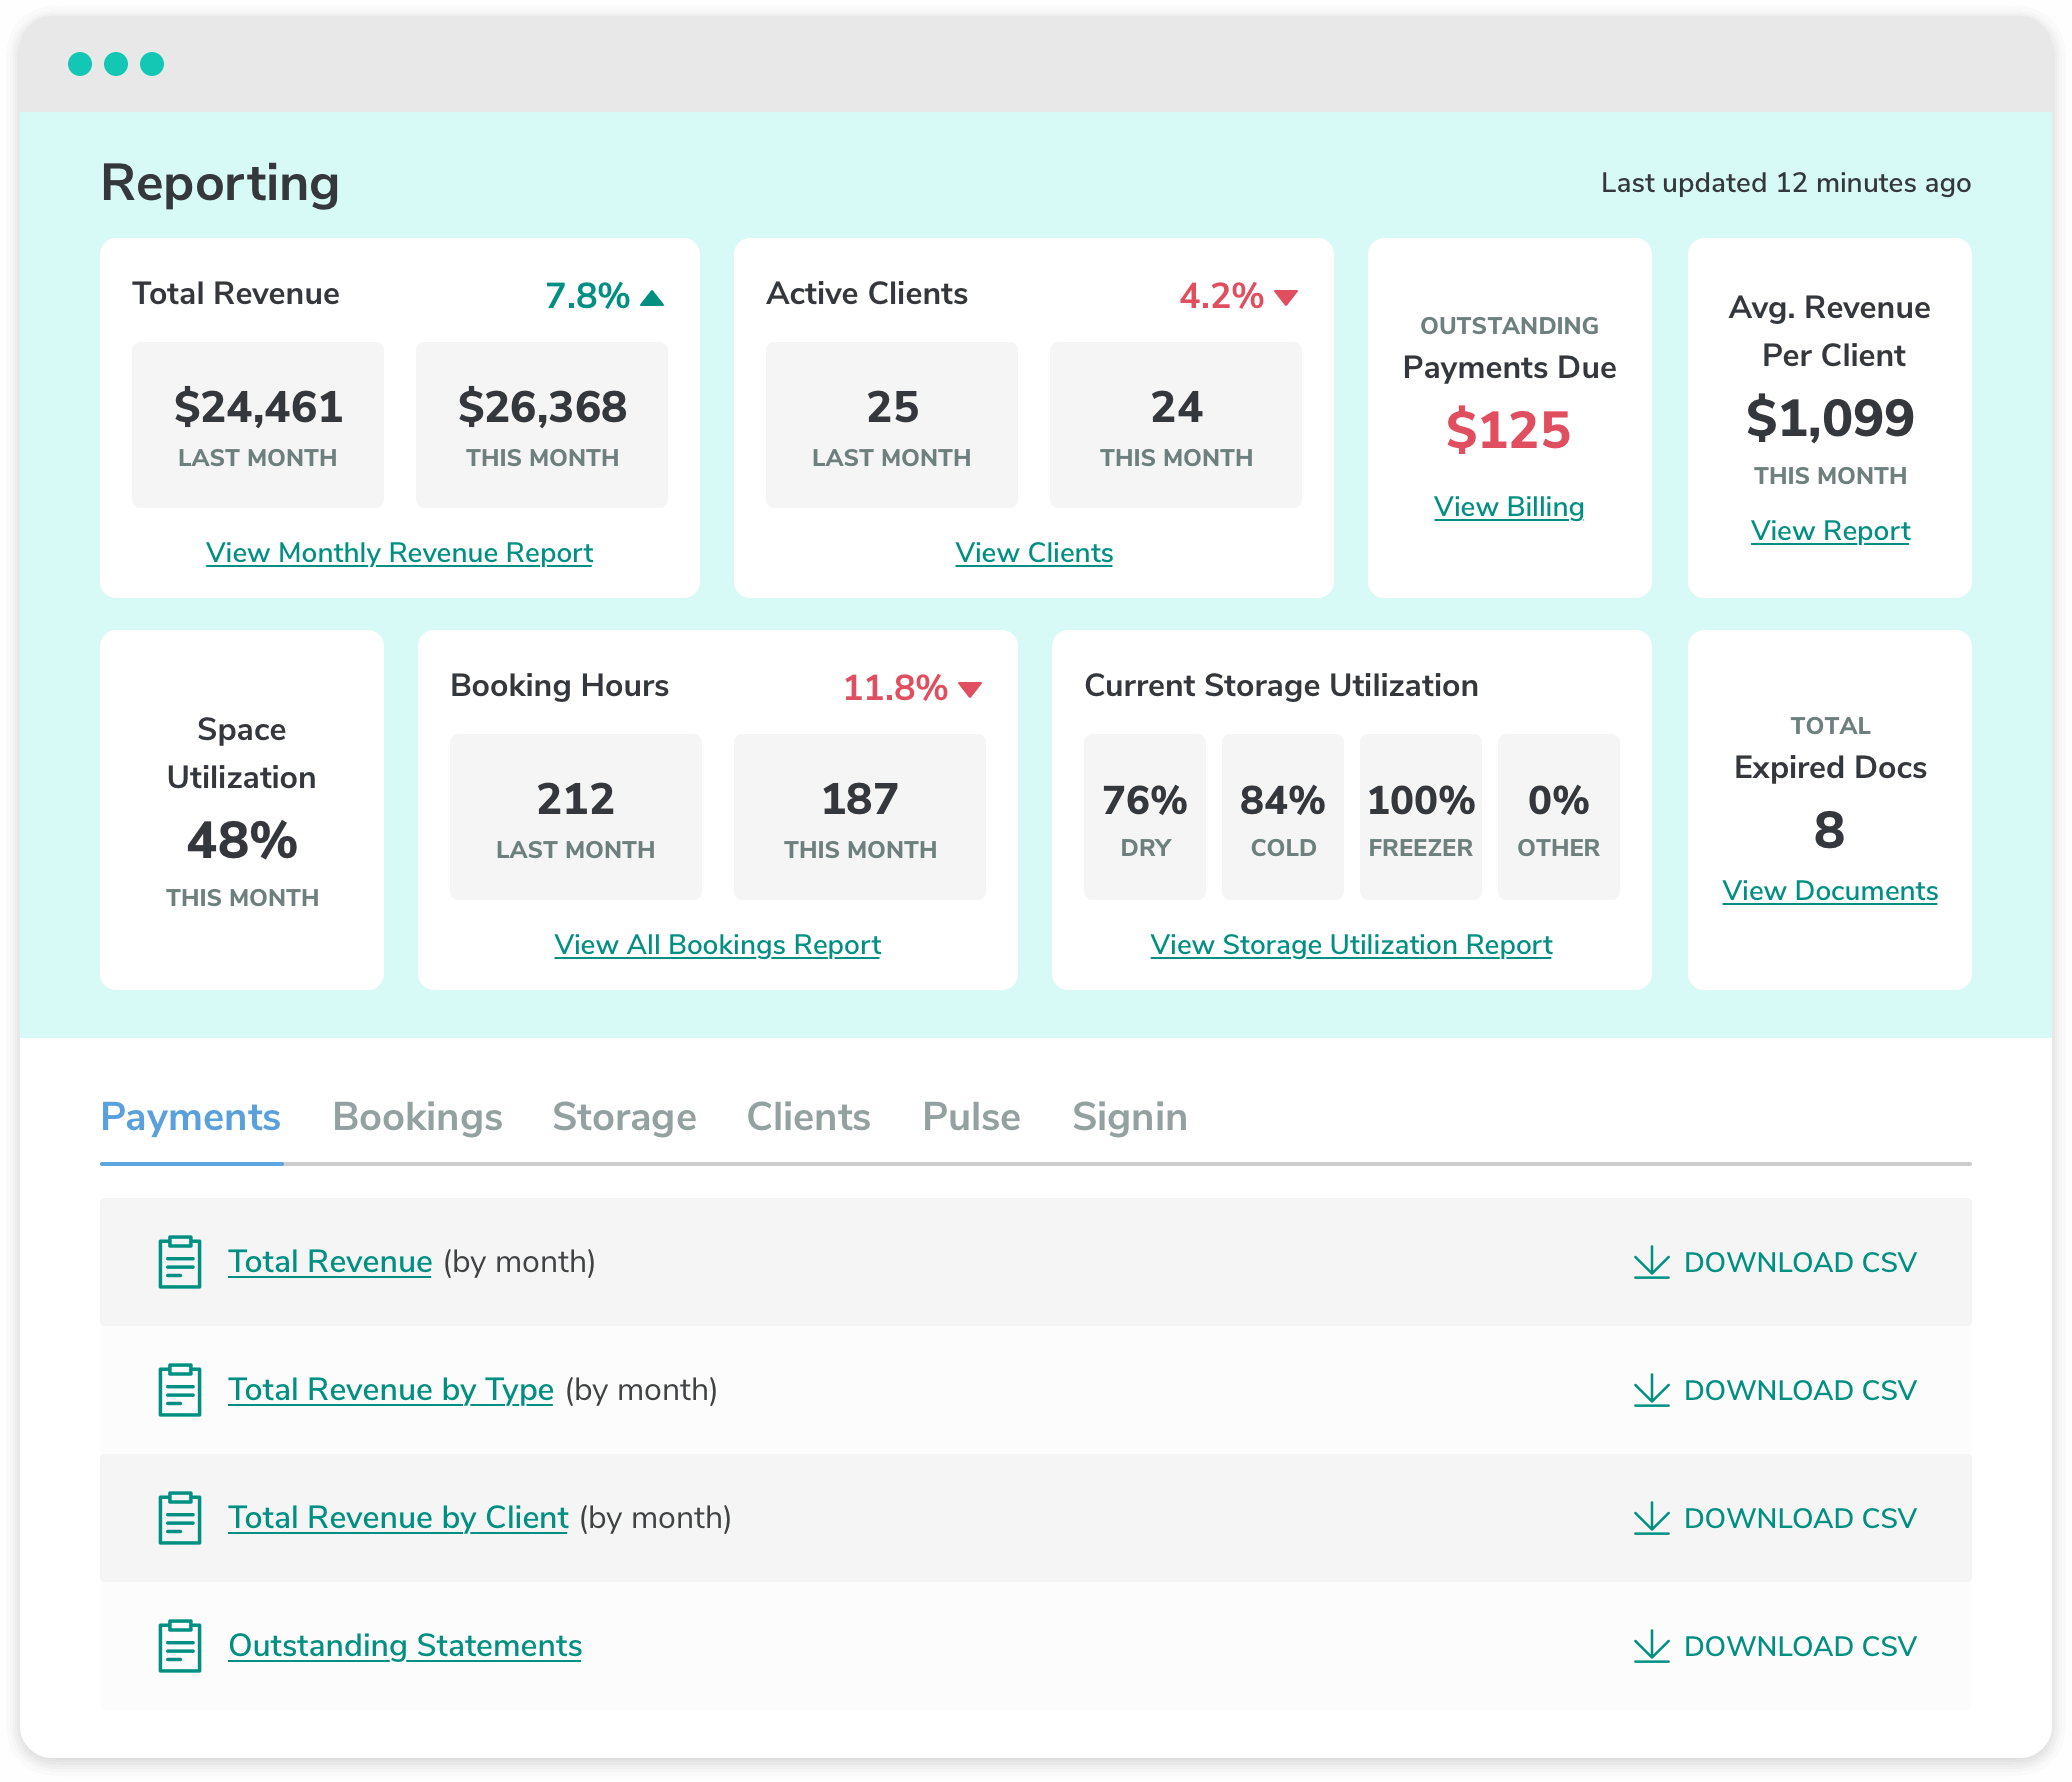2072x1782 pixels.
Task: Click the View Documents link
Action: click(x=1830, y=891)
